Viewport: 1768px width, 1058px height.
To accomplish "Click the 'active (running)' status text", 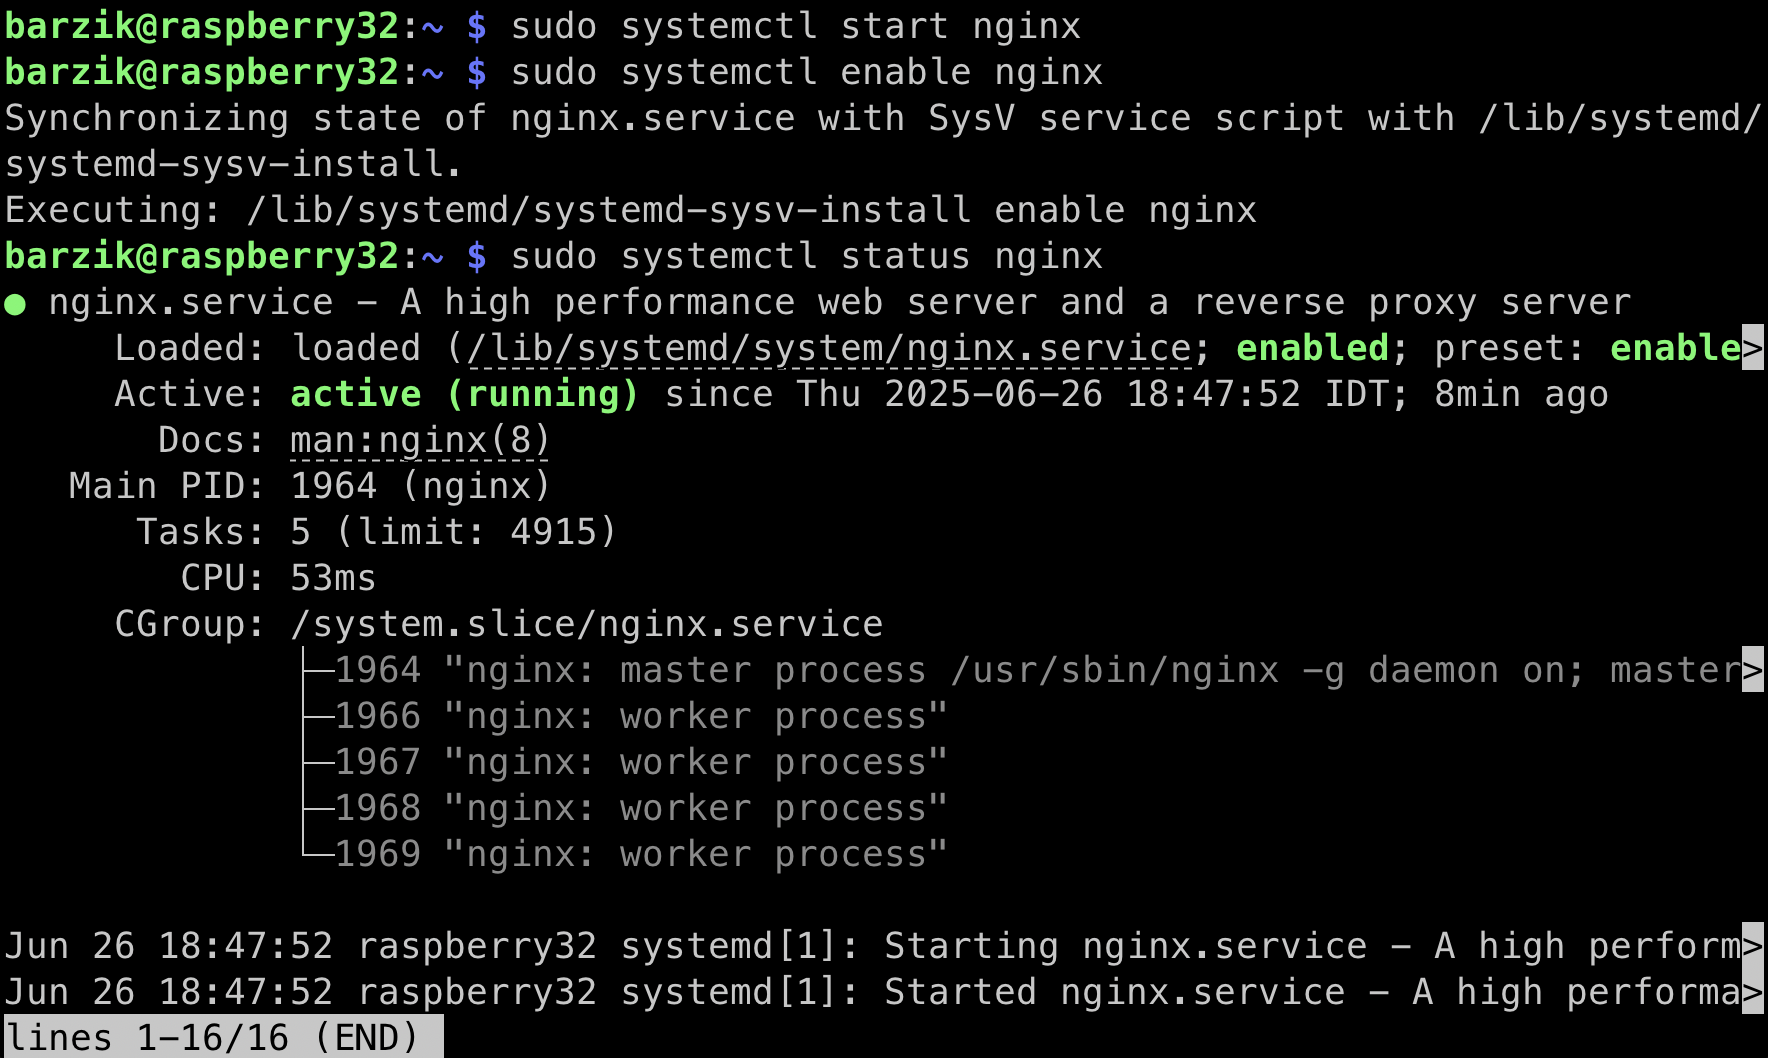I will click(464, 394).
